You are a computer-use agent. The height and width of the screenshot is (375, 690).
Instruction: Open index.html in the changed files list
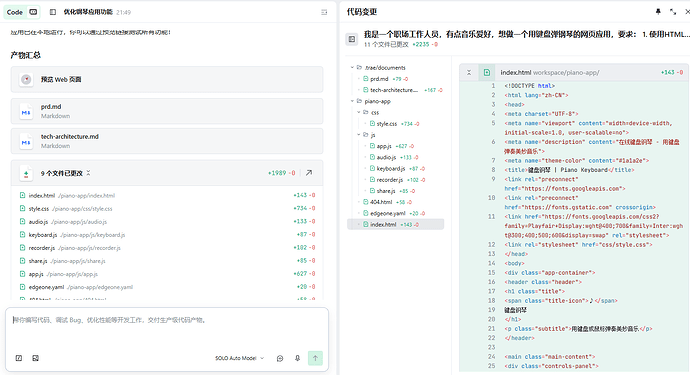(167, 195)
